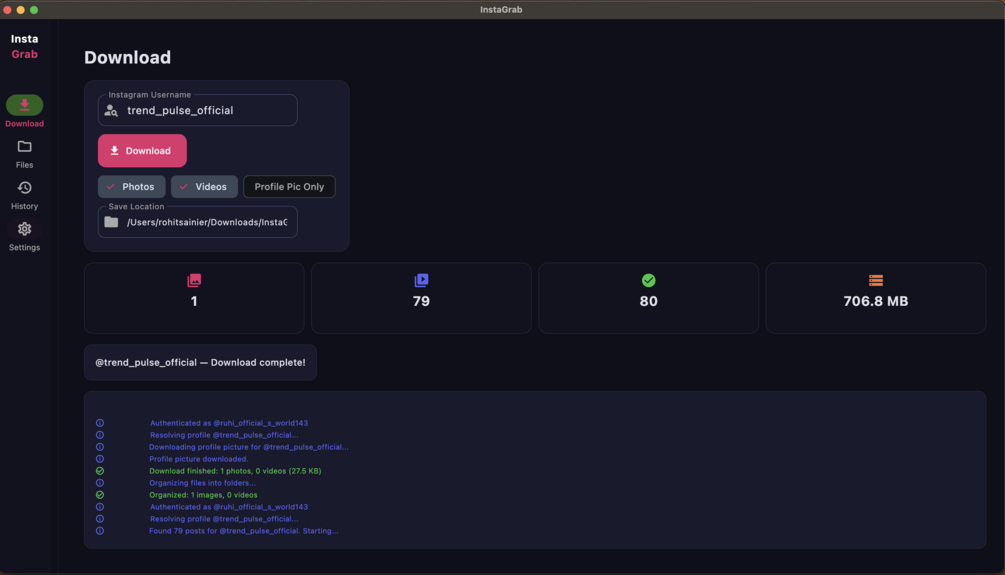Open the History clock icon
The height and width of the screenshot is (575, 1005).
[24, 188]
